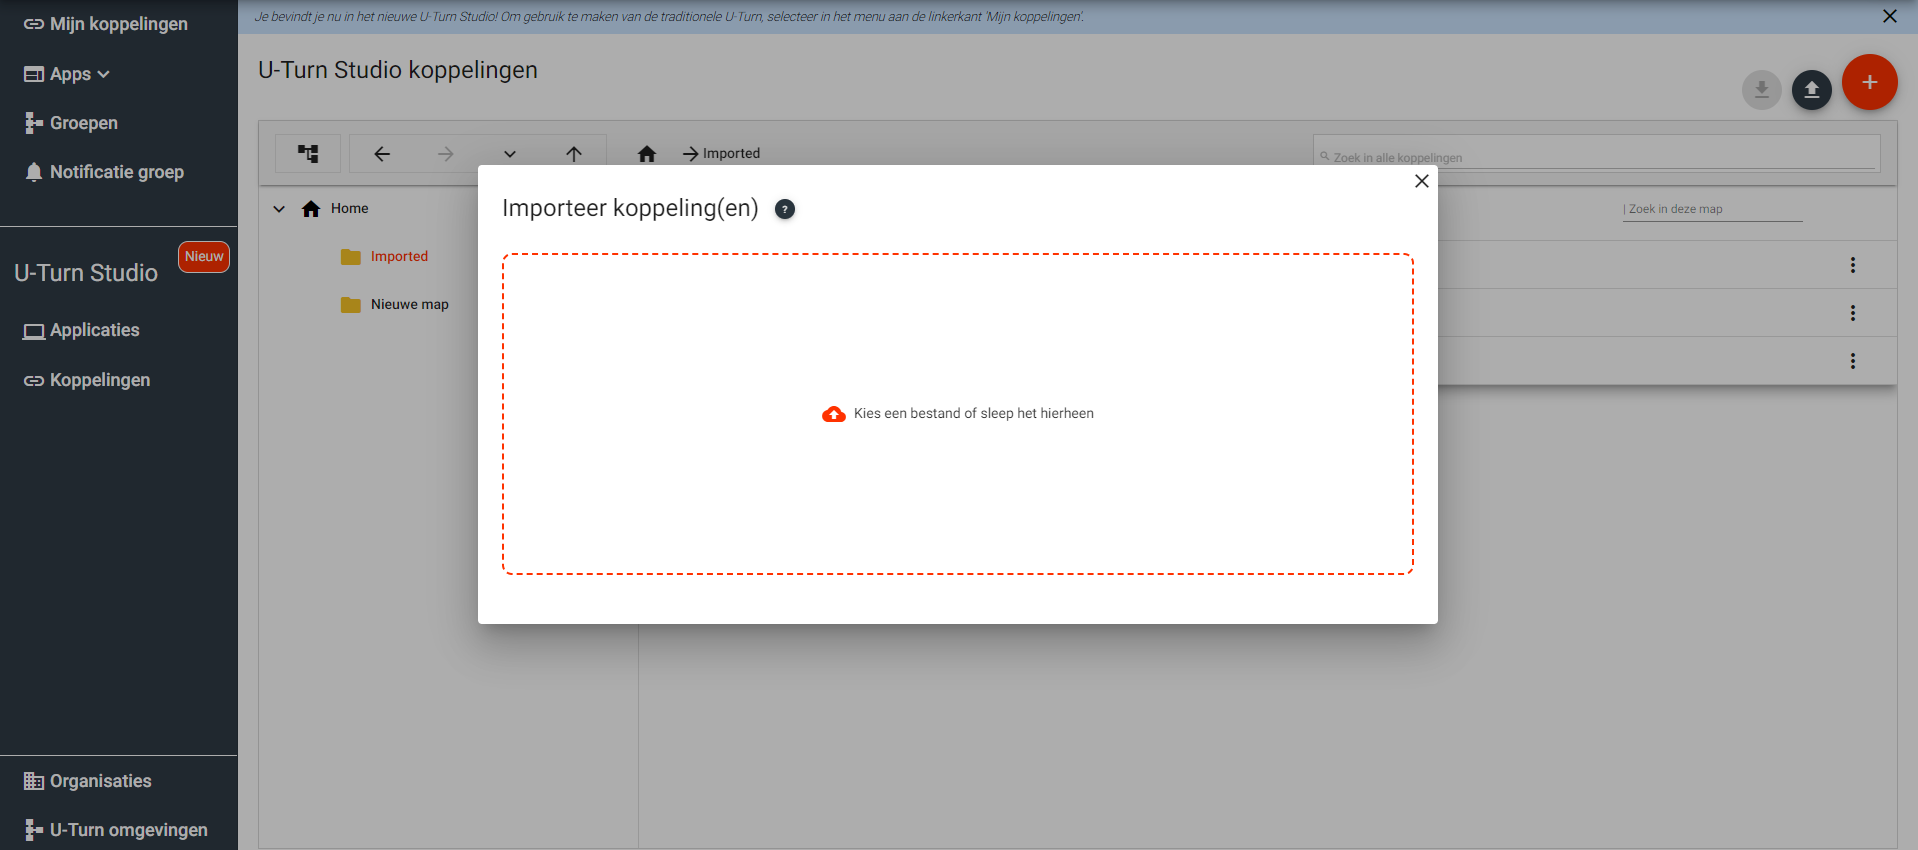The width and height of the screenshot is (1918, 850).
Task: Click 'Kies een bestand' upload text
Action: 973,414
